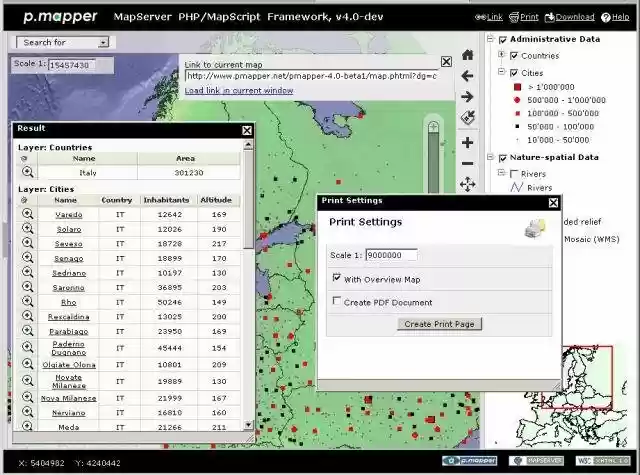Zoom to Nerviano using its magnifier icon
The image size is (640, 475).
click(27, 412)
